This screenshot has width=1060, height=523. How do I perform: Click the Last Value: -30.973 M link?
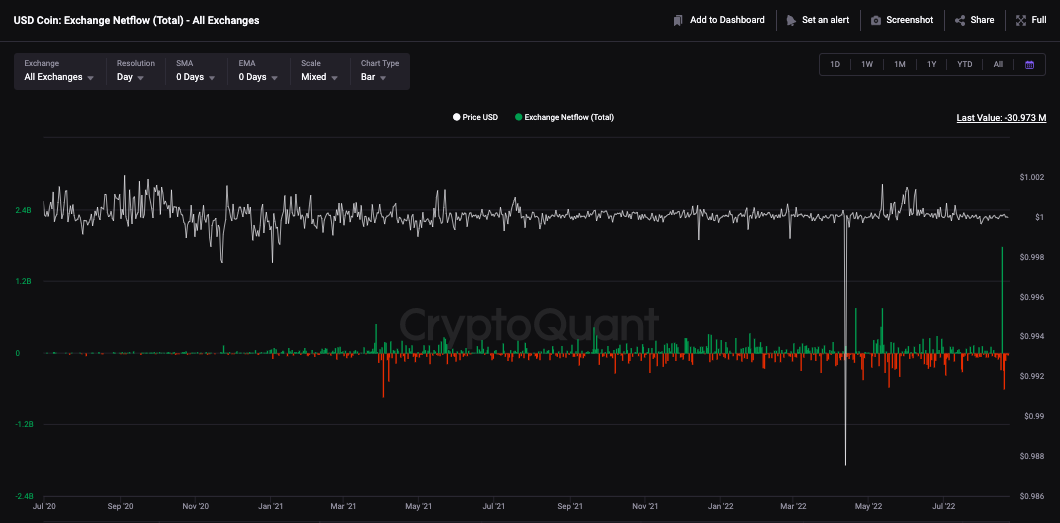1001,118
